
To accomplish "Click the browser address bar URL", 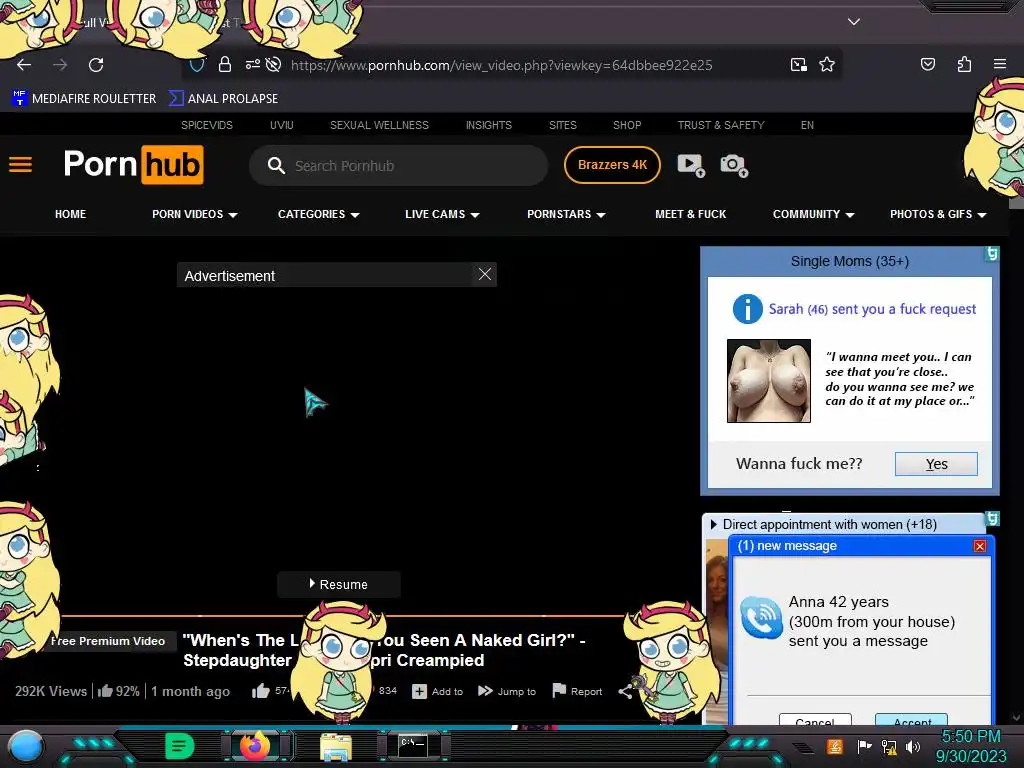I will click(x=502, y=65).
